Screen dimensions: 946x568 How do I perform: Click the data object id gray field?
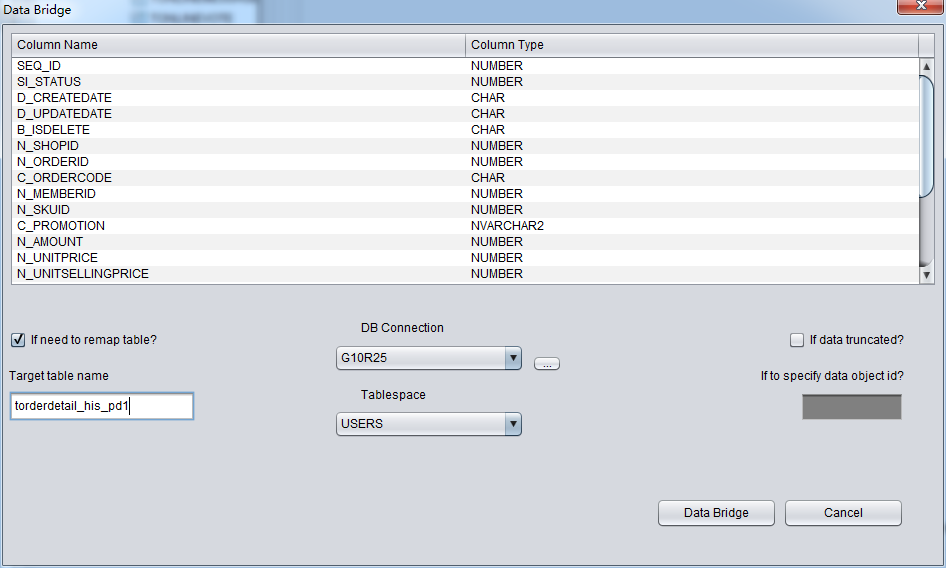tap(851, 407)
